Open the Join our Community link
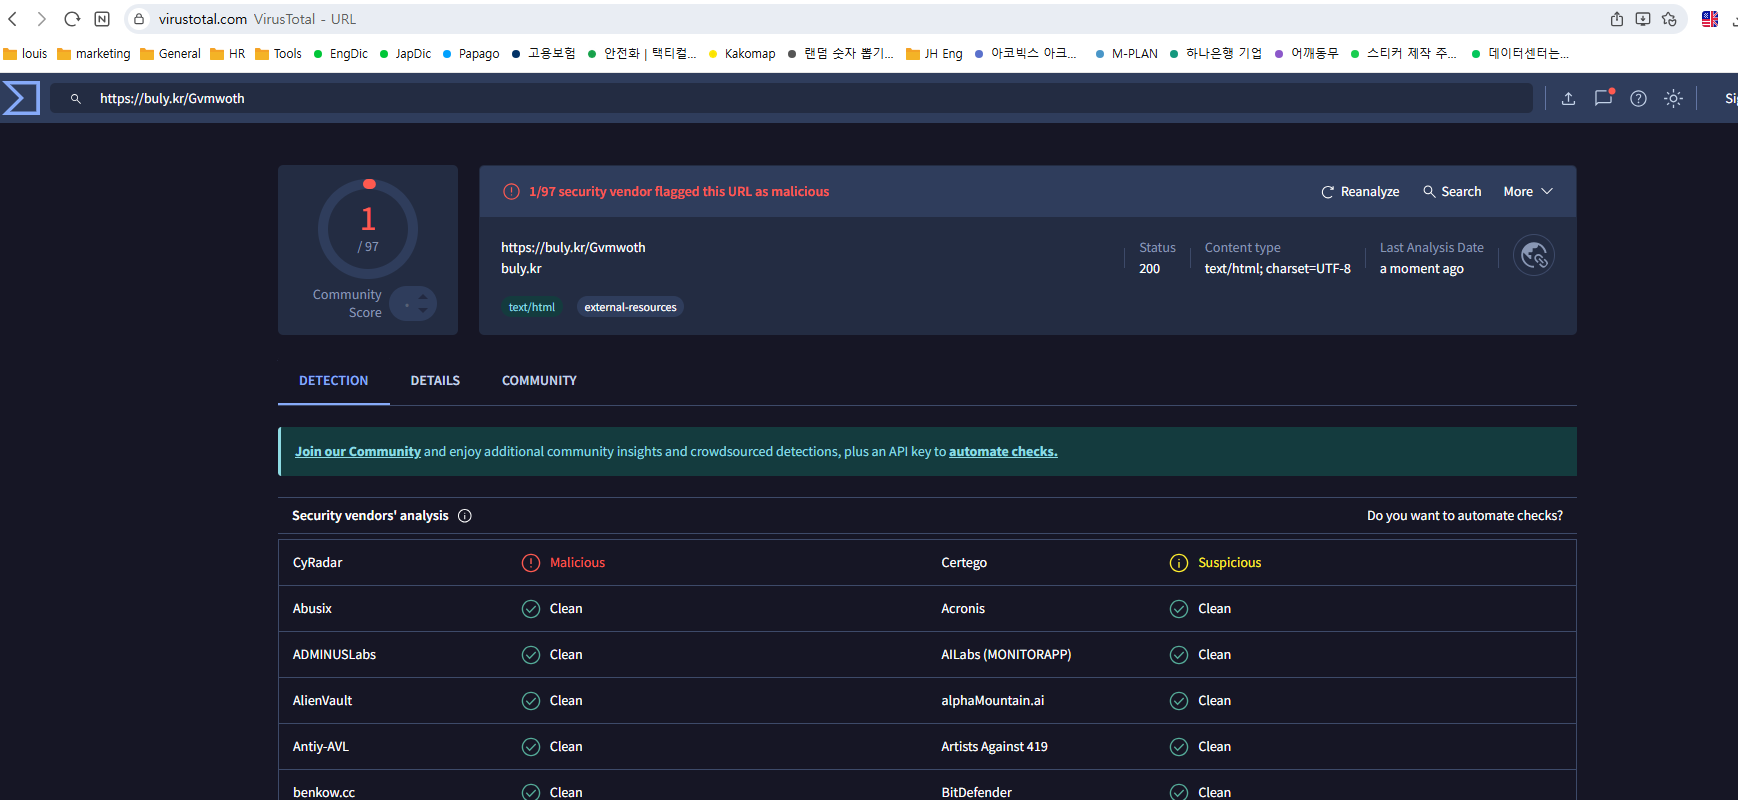The width and height of the screenshot is (1738, 800). point(358,452)
